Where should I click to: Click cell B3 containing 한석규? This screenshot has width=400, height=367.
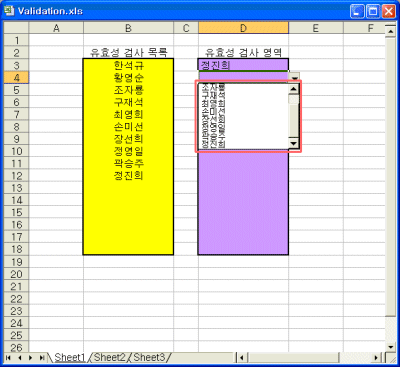(x=128, y=65)
